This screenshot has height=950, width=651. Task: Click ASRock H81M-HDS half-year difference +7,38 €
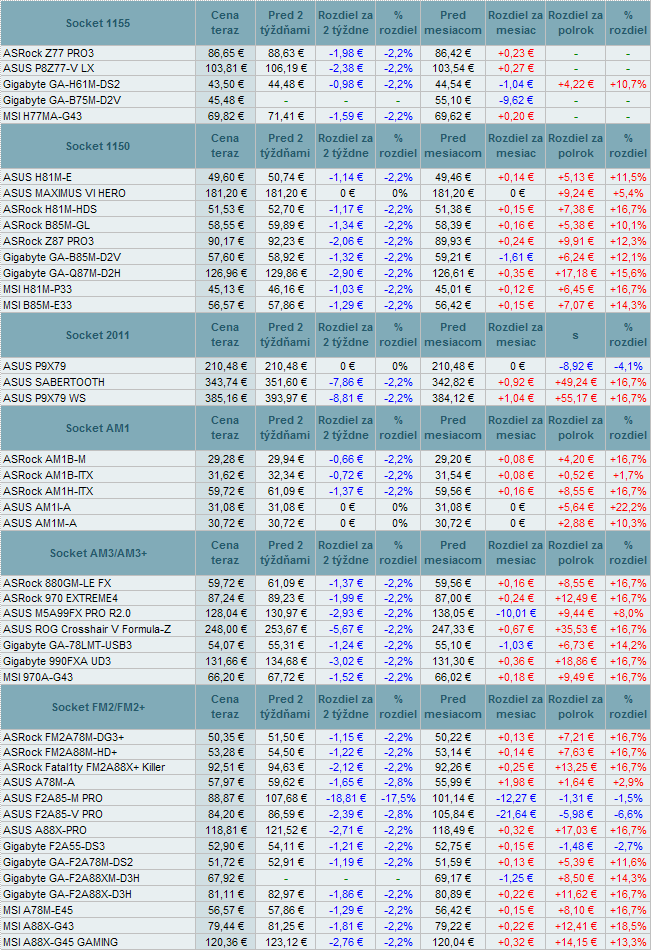pos(575,209)
